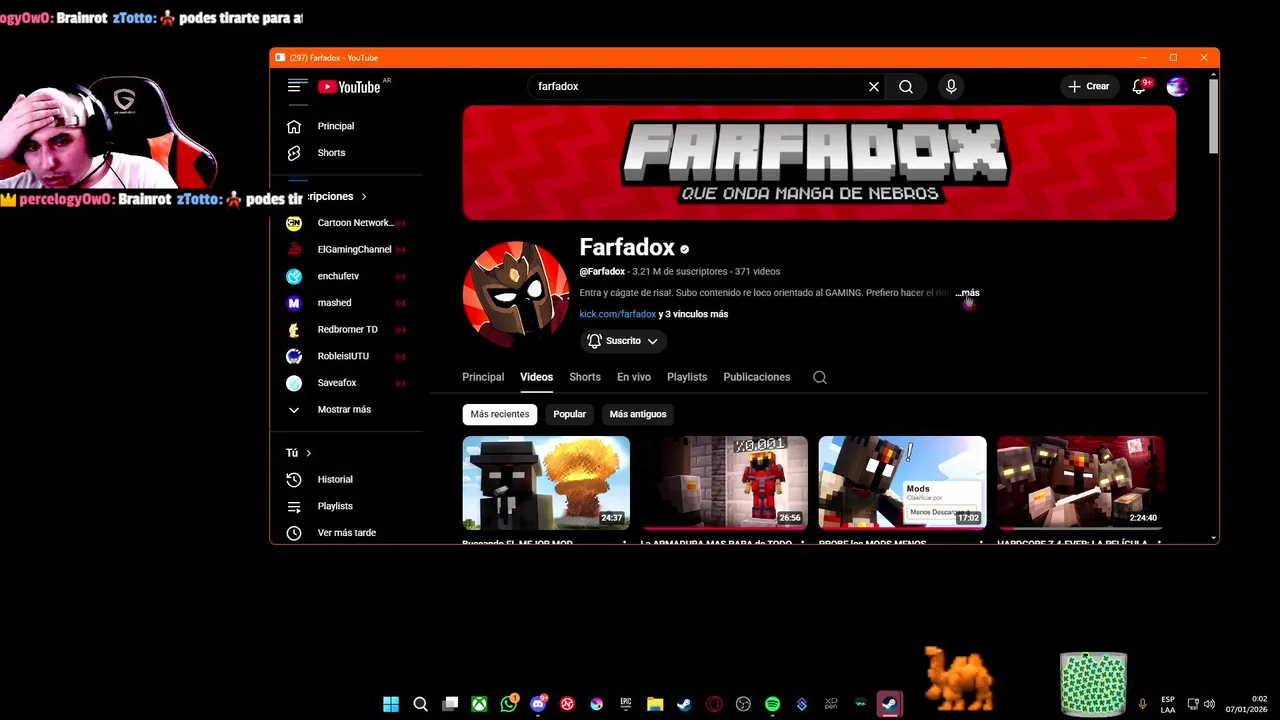
Task: Open the Suscrito notification dropdown
Action: coord(623,341)
